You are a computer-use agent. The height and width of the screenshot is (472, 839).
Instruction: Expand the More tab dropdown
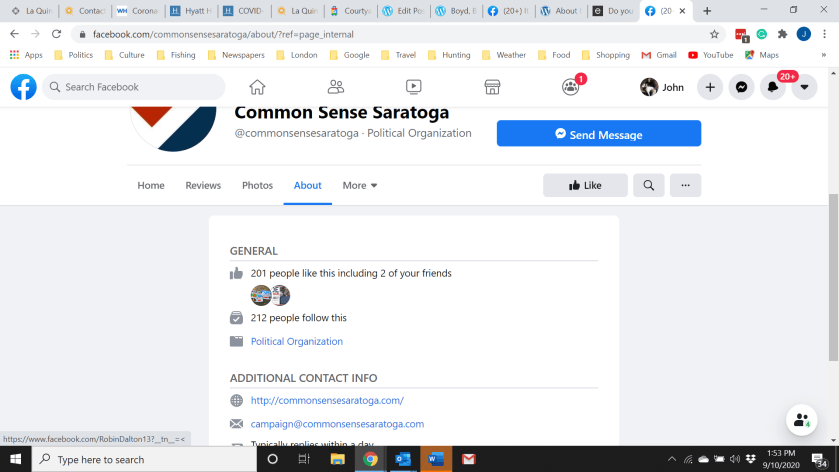(360, 185)
